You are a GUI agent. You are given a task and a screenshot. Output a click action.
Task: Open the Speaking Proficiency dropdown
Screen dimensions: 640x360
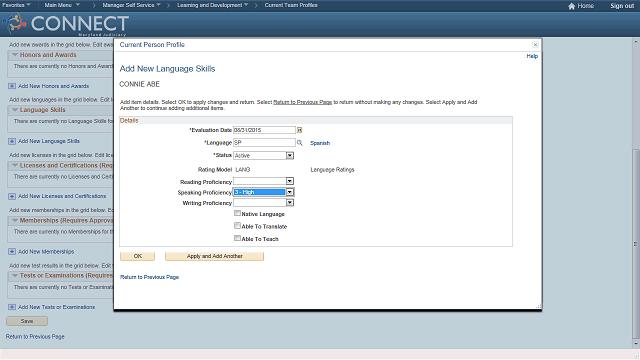point(289,192)
